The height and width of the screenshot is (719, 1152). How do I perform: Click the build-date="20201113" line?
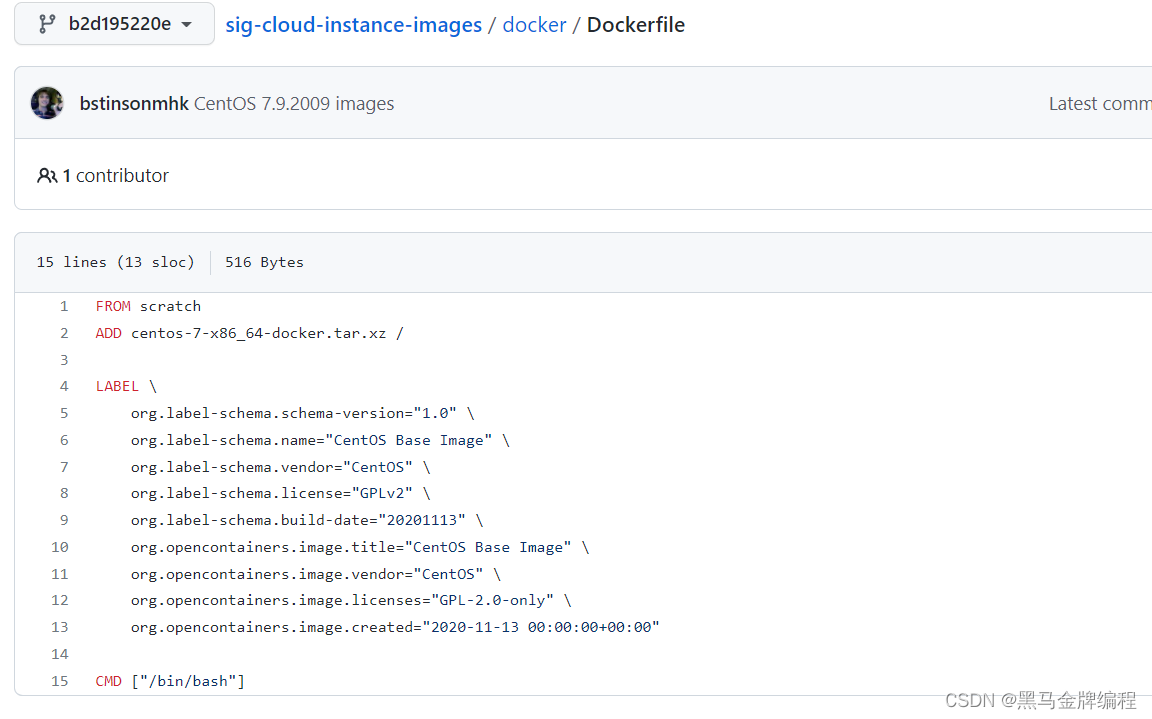coord(307,520)
